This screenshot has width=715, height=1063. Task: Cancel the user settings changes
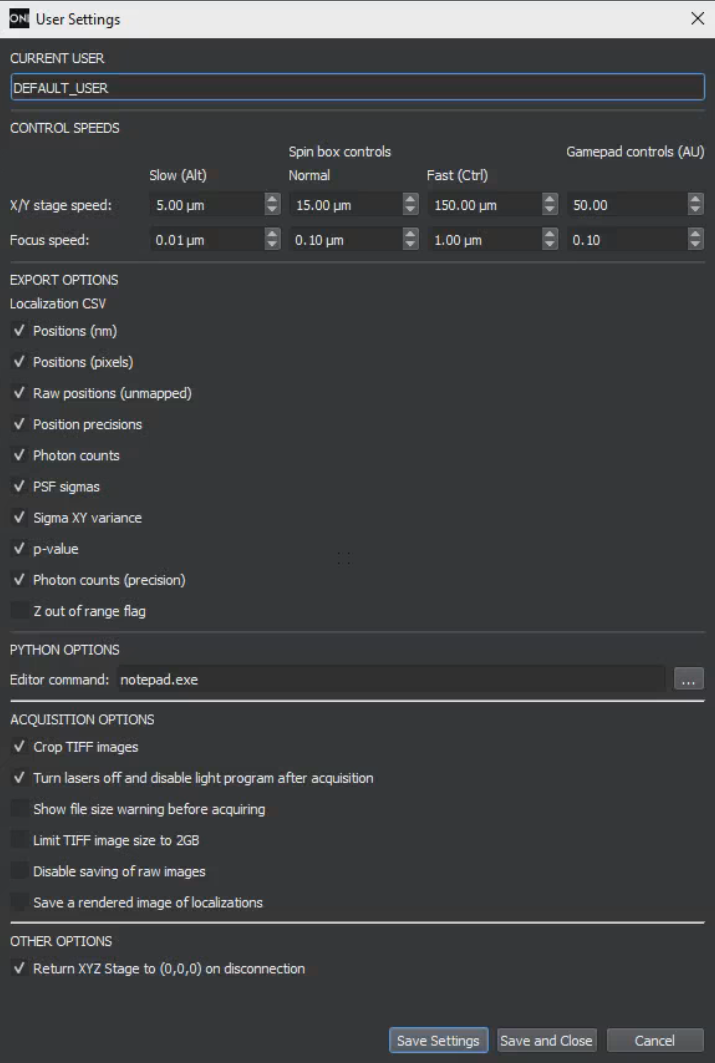click(x=654, y=1040)
